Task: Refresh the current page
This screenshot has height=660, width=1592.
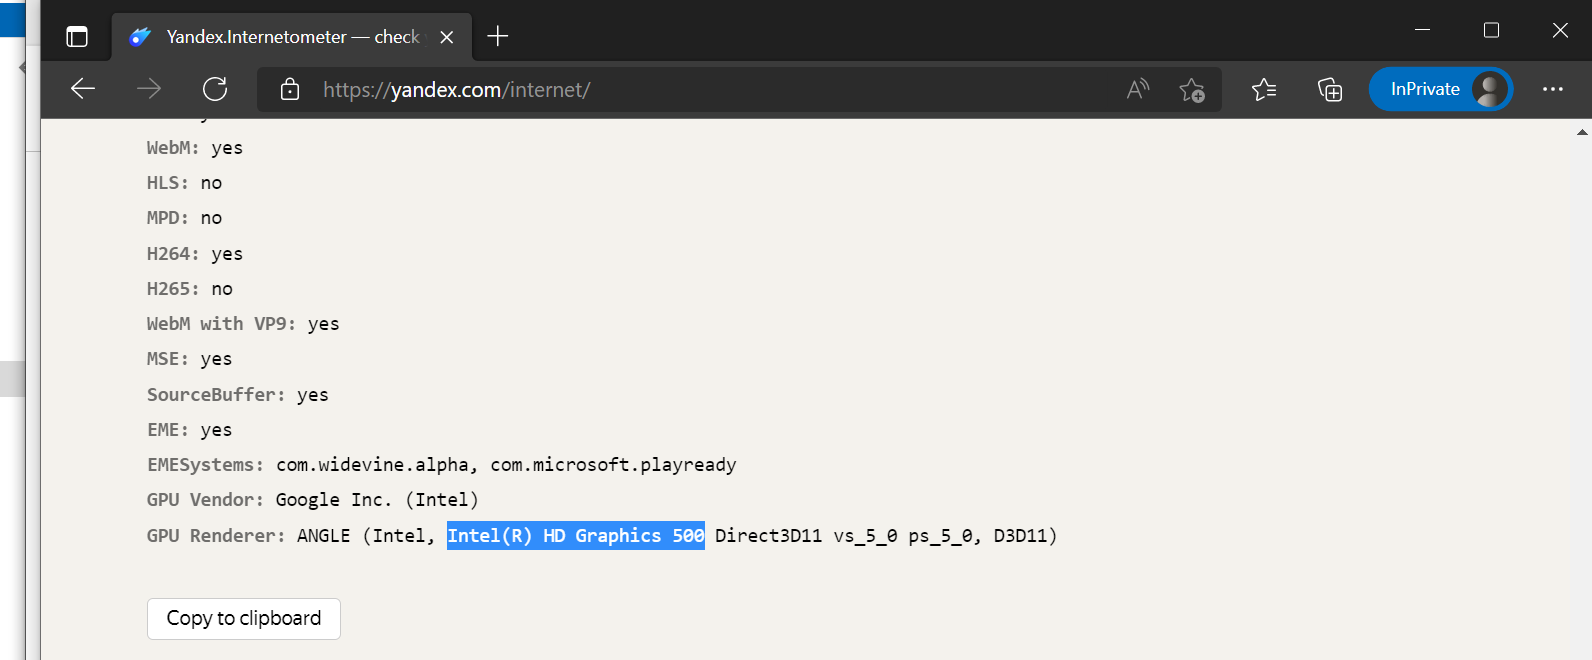Action: (215, 89)
